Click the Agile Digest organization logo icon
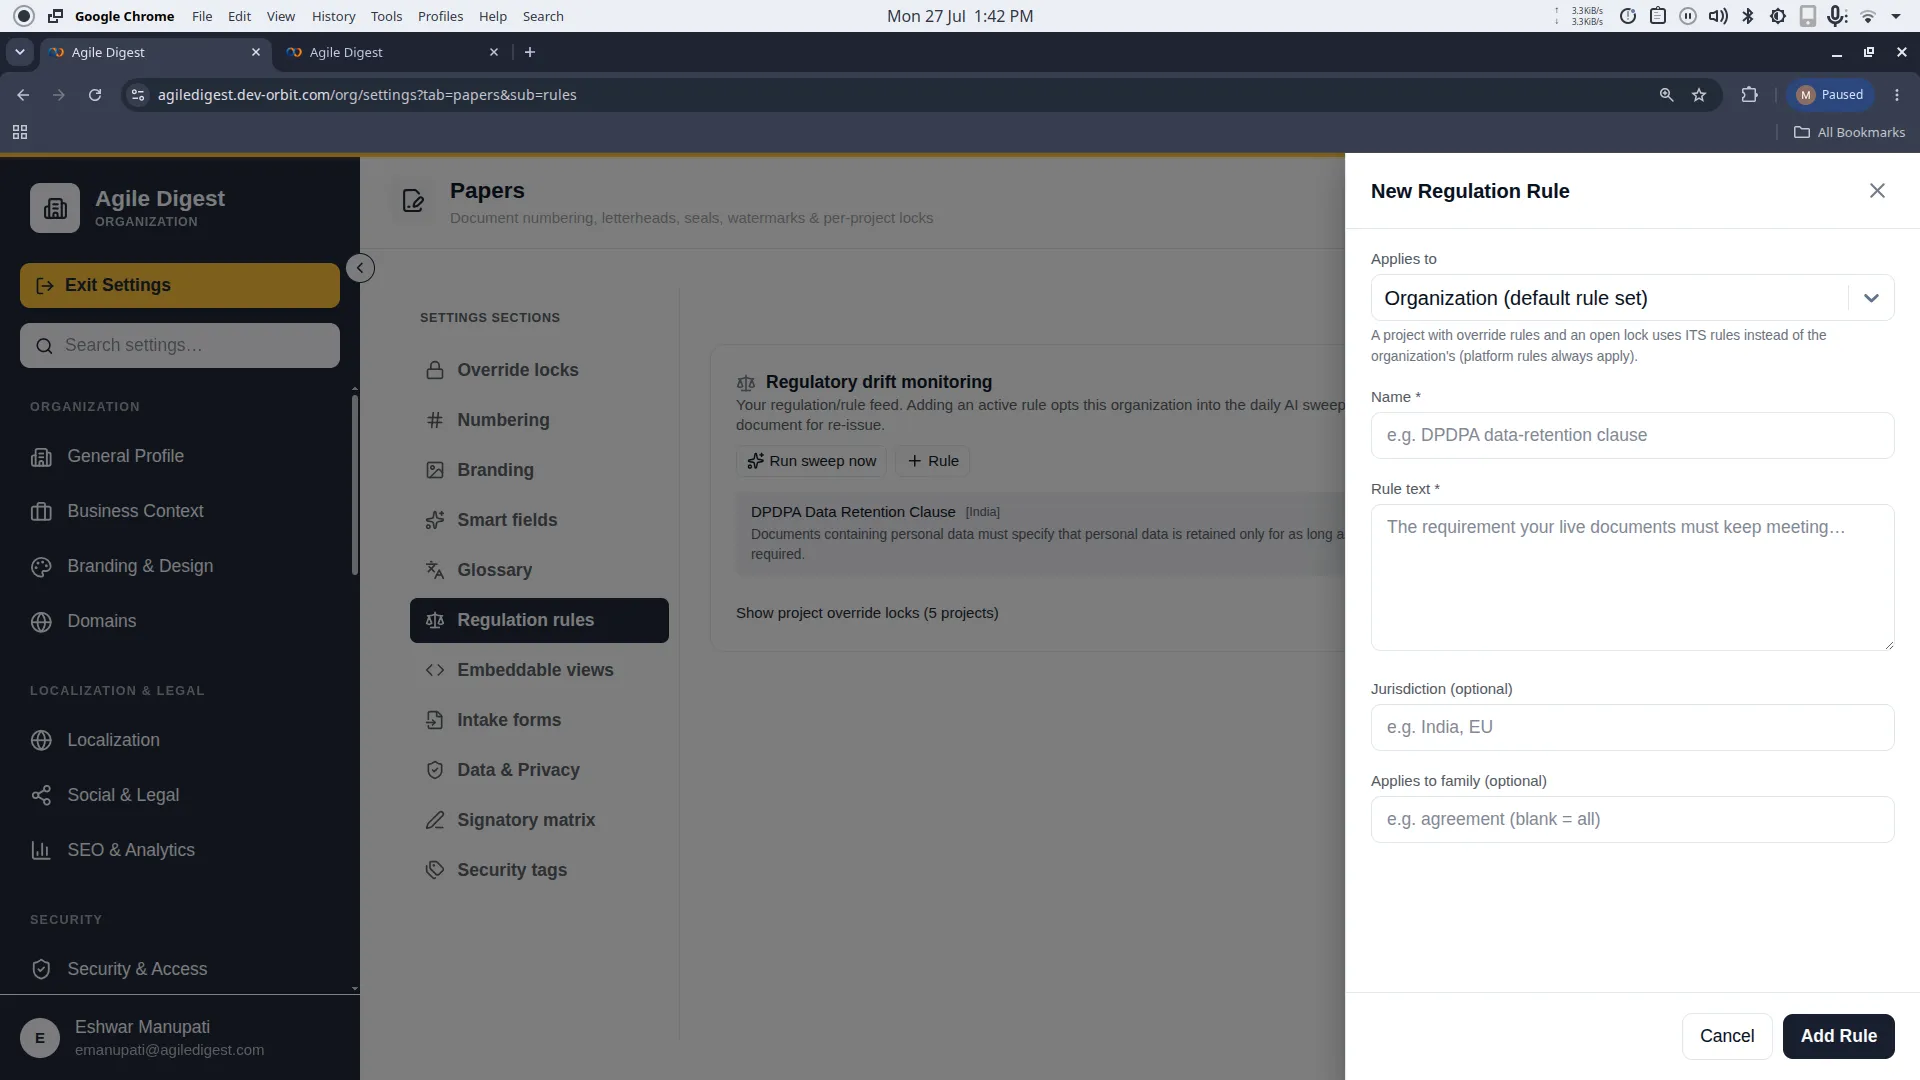The image size is (1920, 1080). pyautogui.click(x=55, y=208)
